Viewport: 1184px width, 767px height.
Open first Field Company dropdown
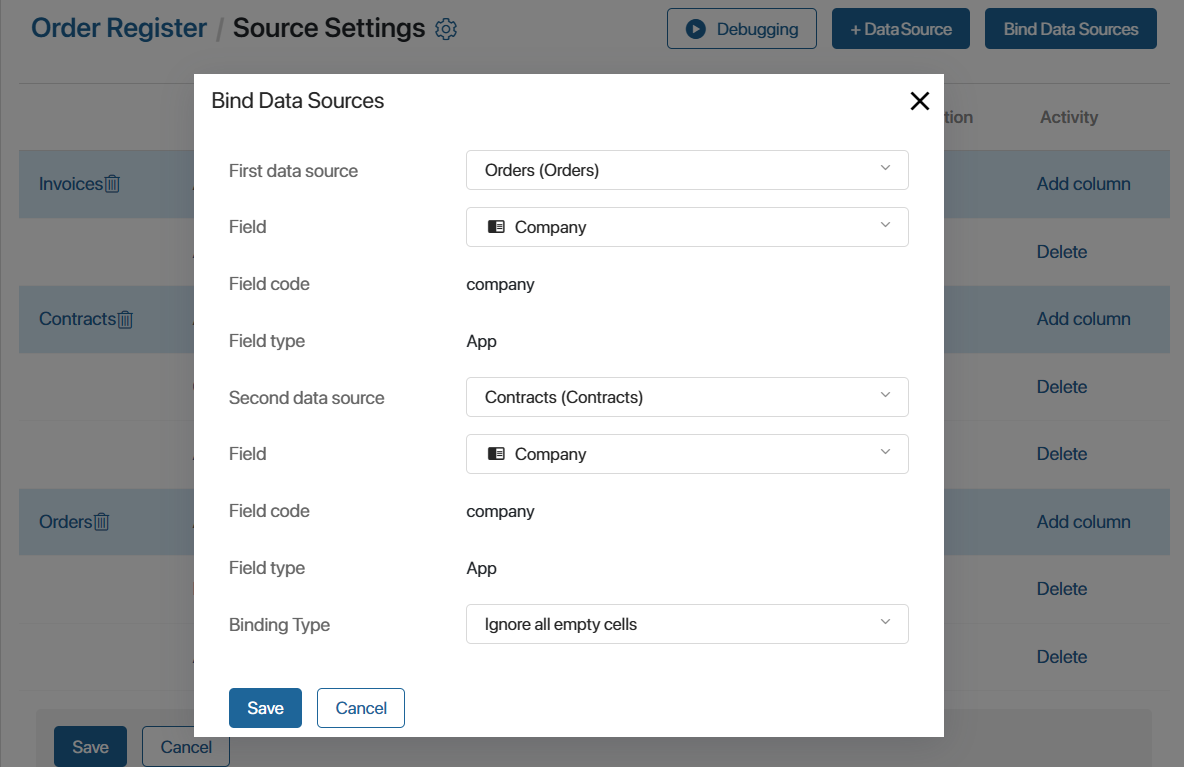click(687, 227)
